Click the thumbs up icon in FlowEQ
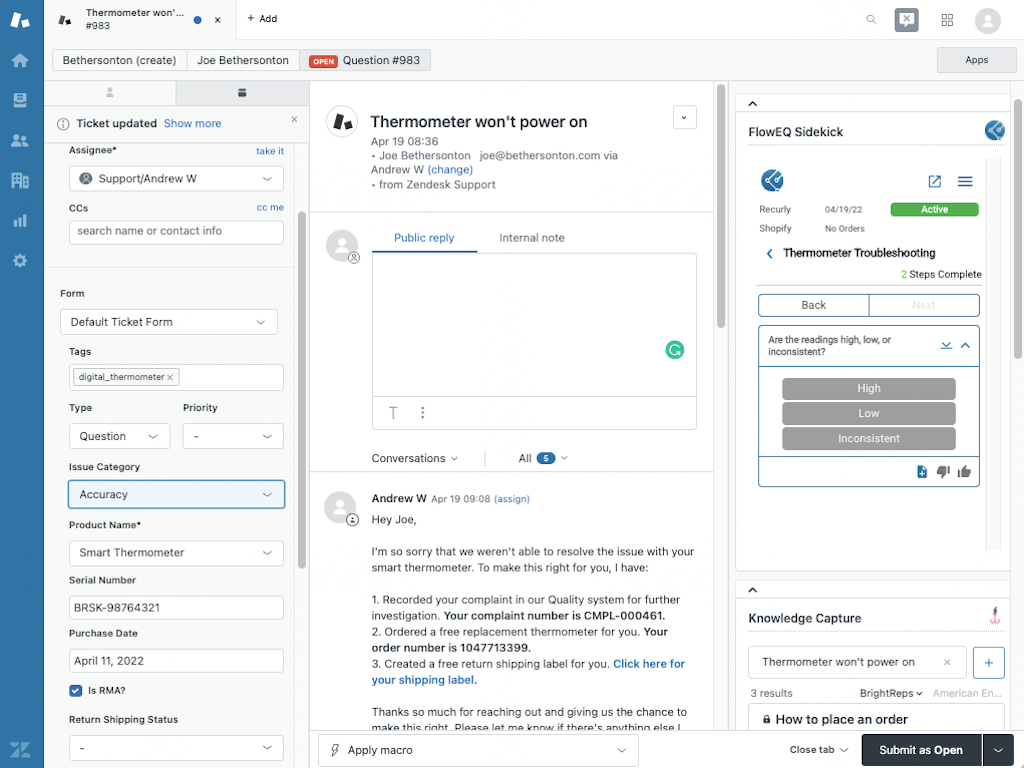 pyautogui.click(x=964, y=472)
